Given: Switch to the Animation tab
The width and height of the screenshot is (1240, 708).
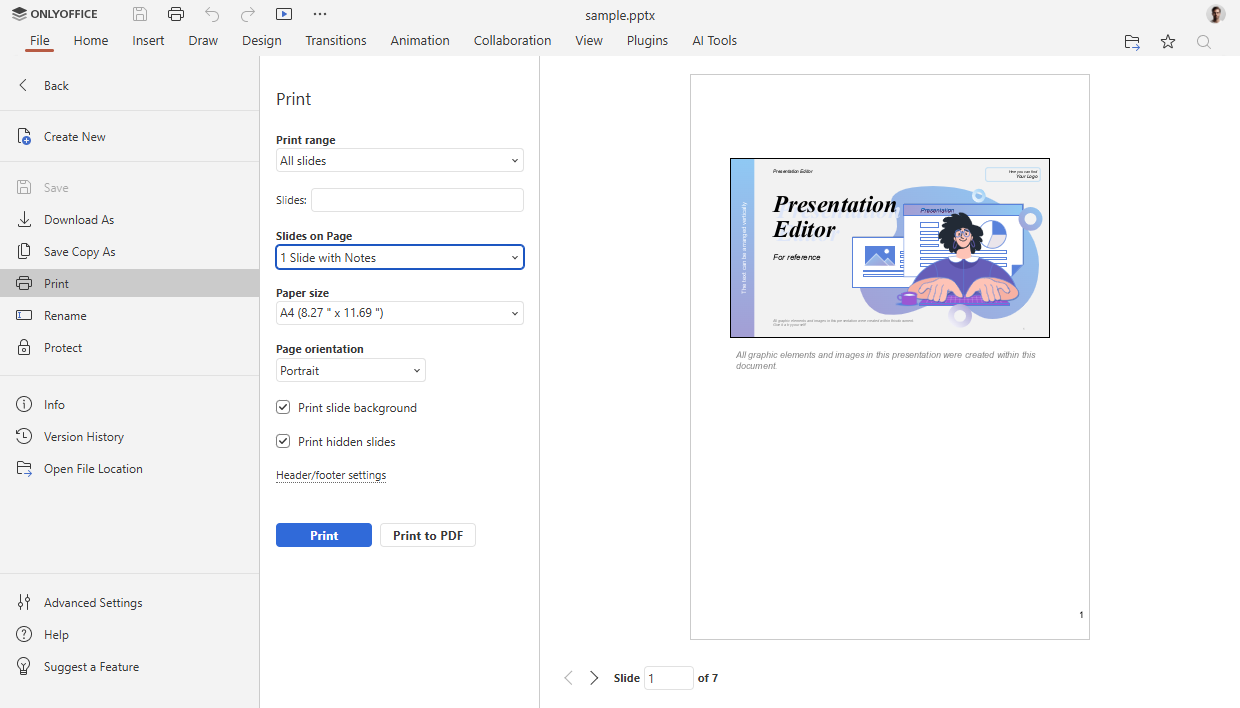Looking at the screenshot, I should click(420, 41).
